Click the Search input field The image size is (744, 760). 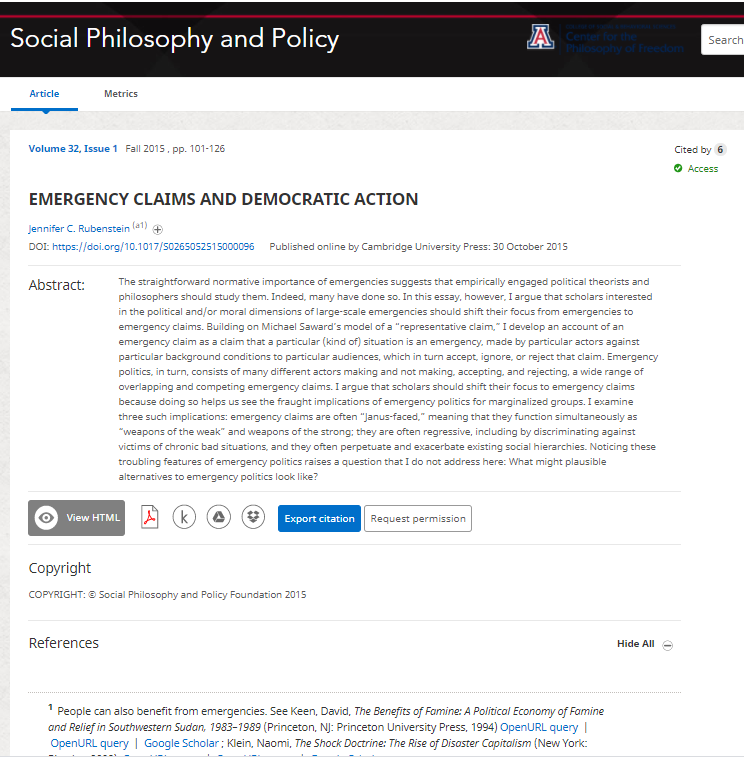724,40
